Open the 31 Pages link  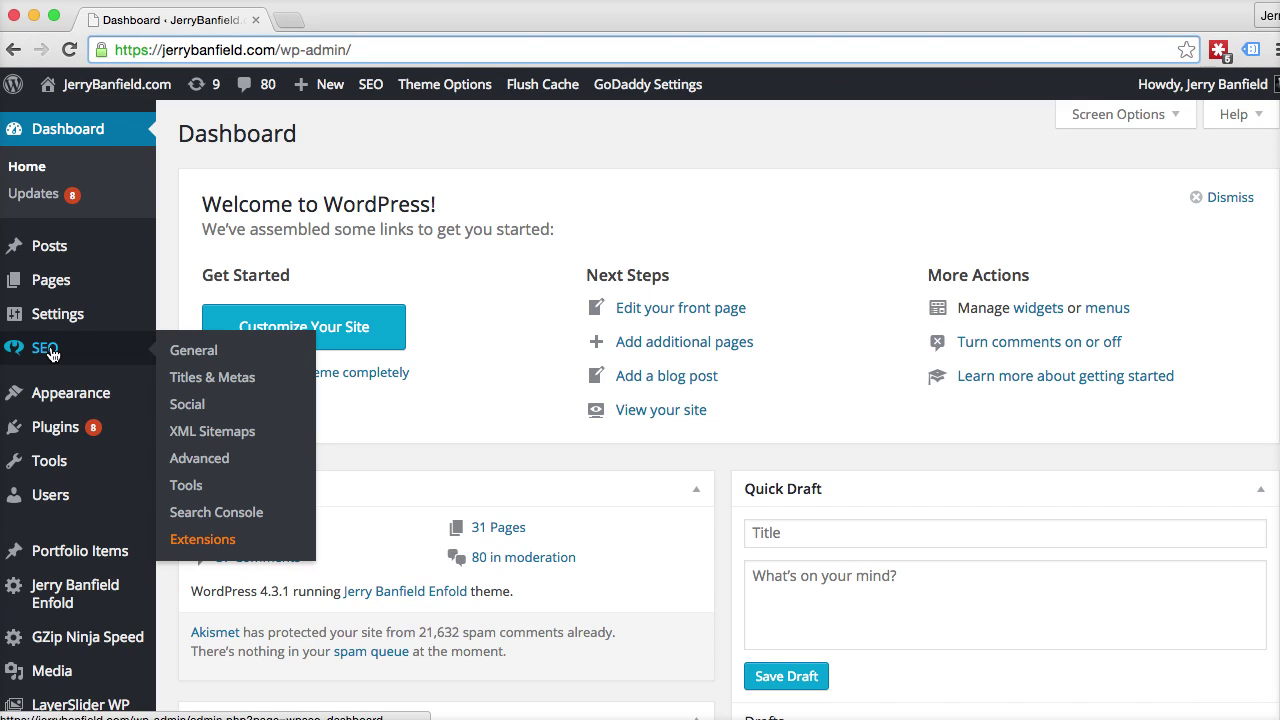(498, 527)
